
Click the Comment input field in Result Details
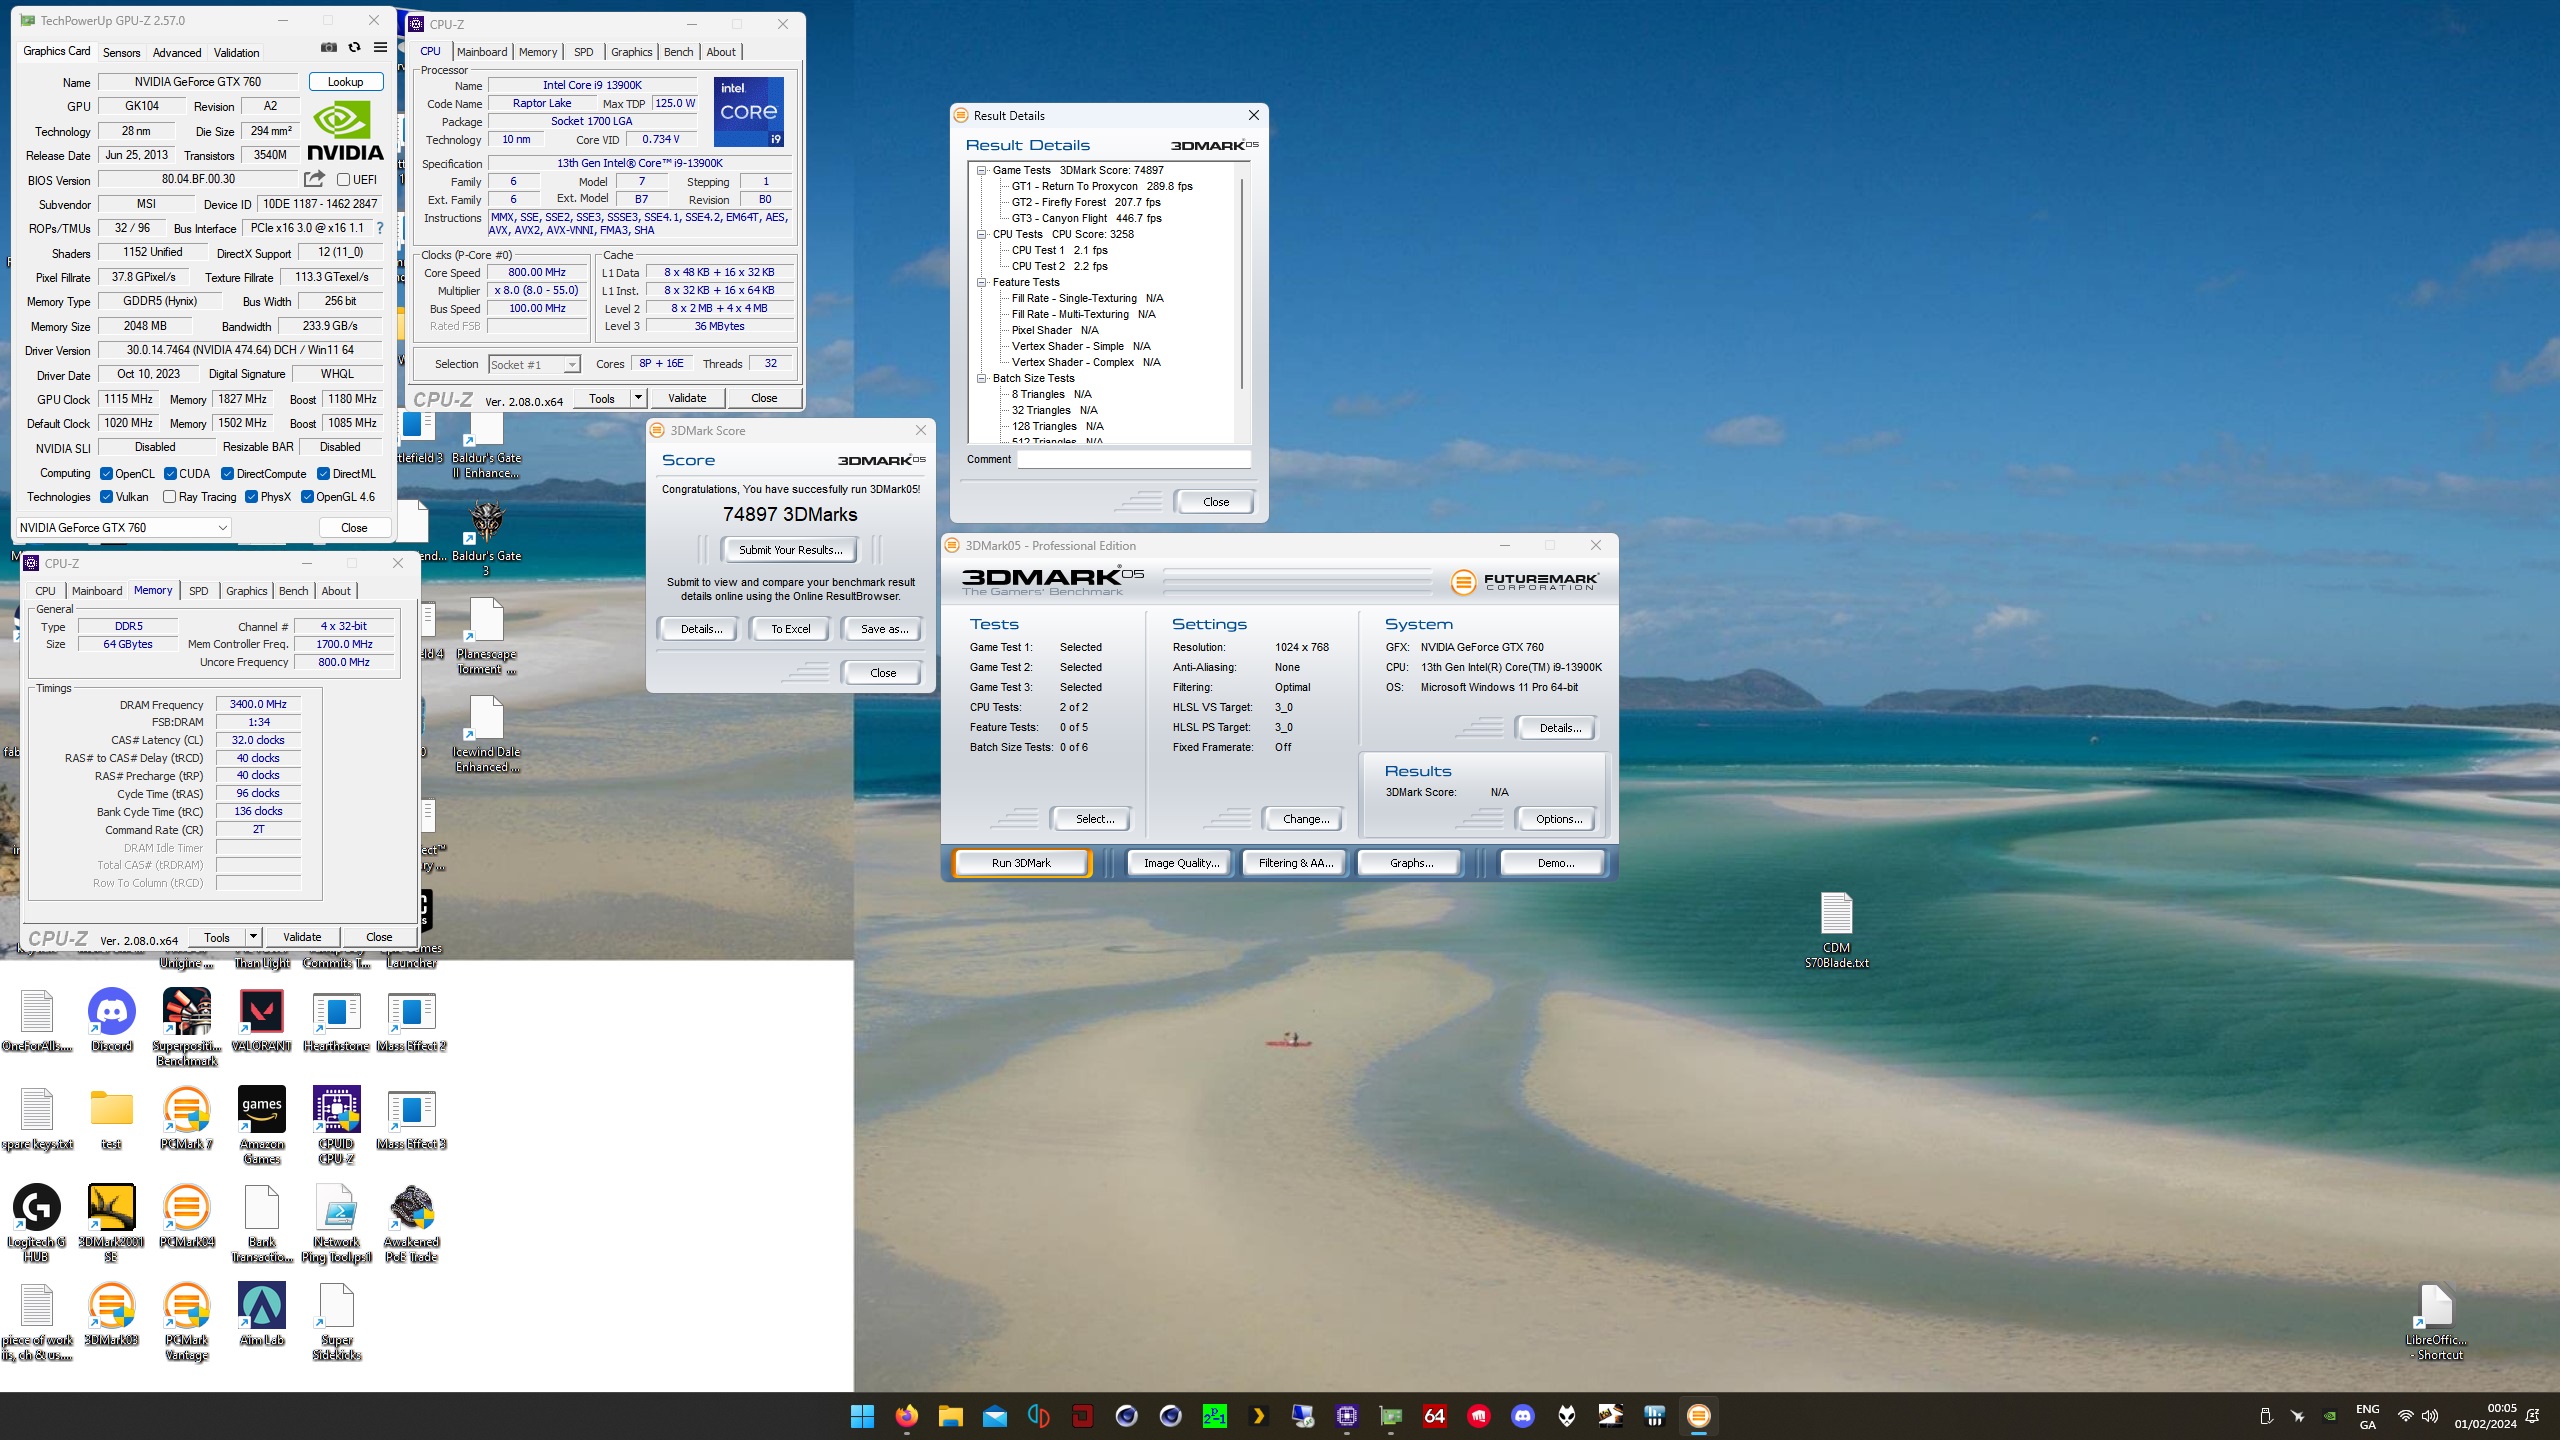(x=1134, y=459)
